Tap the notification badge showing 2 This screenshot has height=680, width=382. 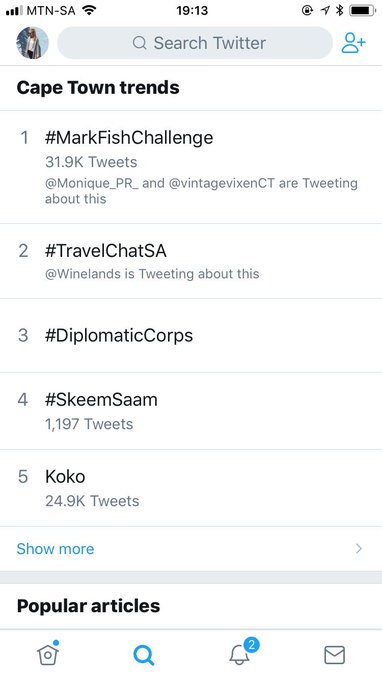coord(251,645)
